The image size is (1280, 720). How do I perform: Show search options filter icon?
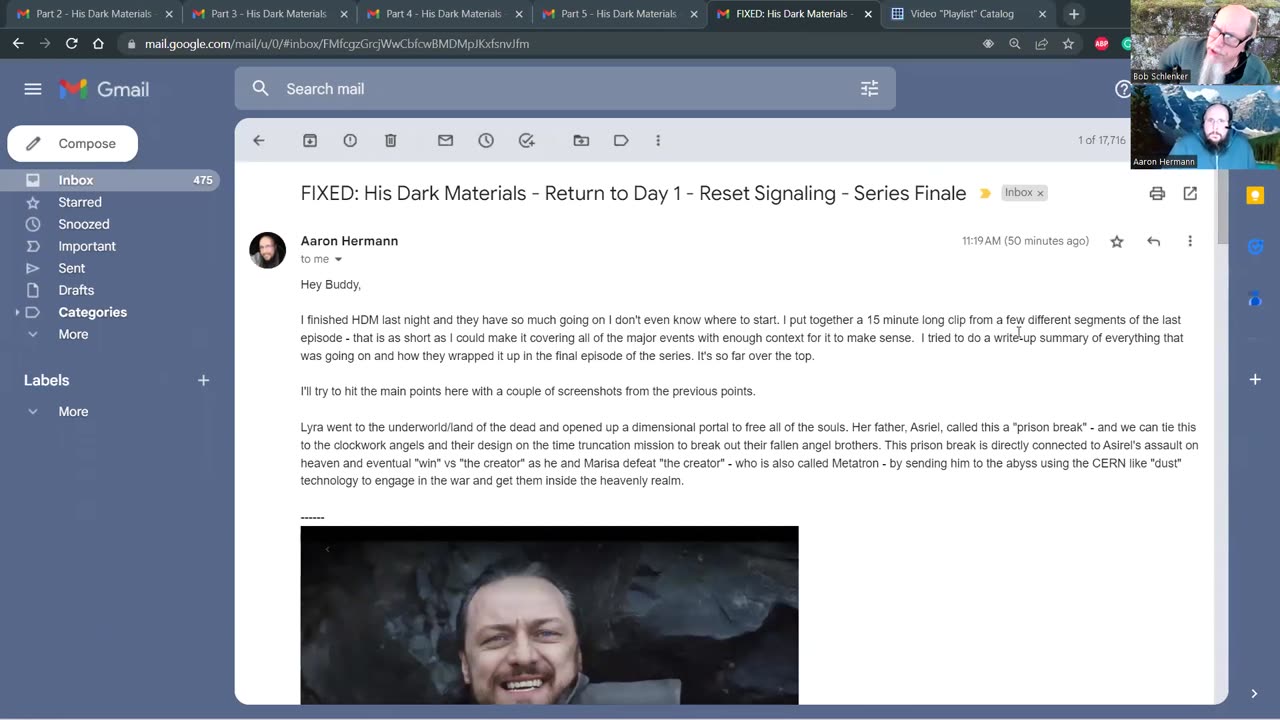tap(870, 89)
